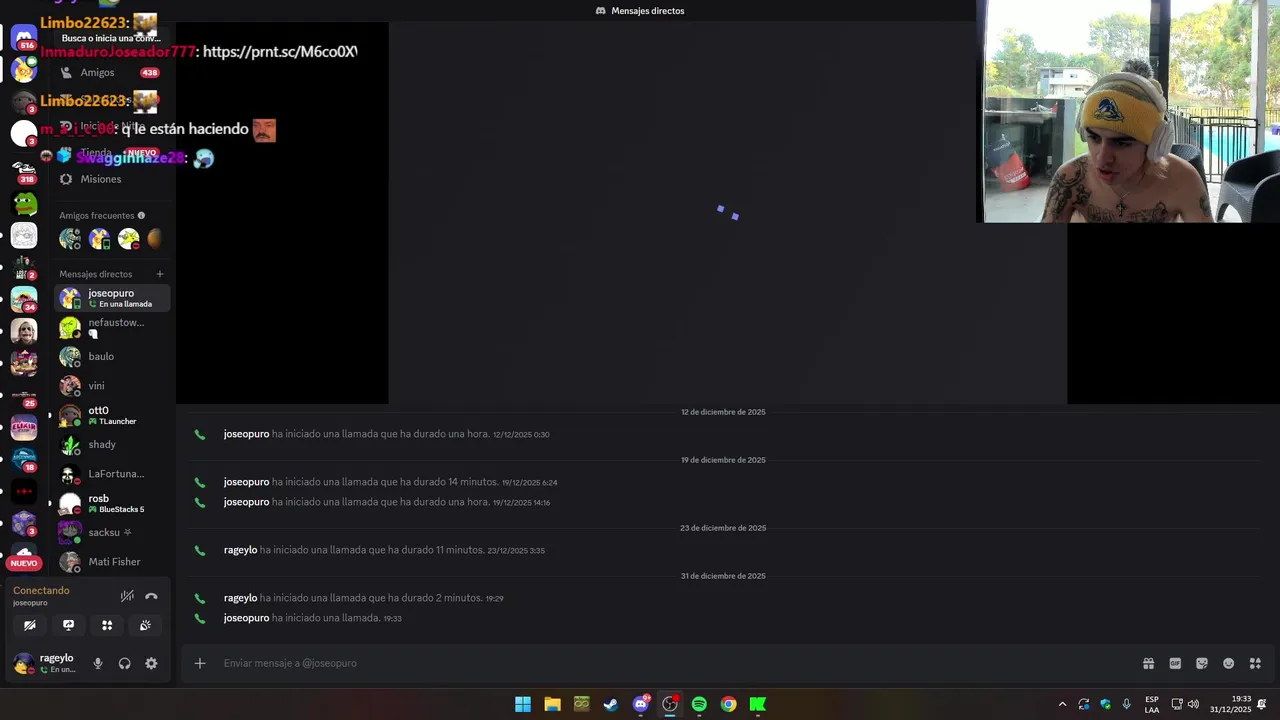This screenshot has width=1280, height=720.
Task: Click joseopuro in the 12/12/2025 0:30 call entry
Action: tap(246, 434)
